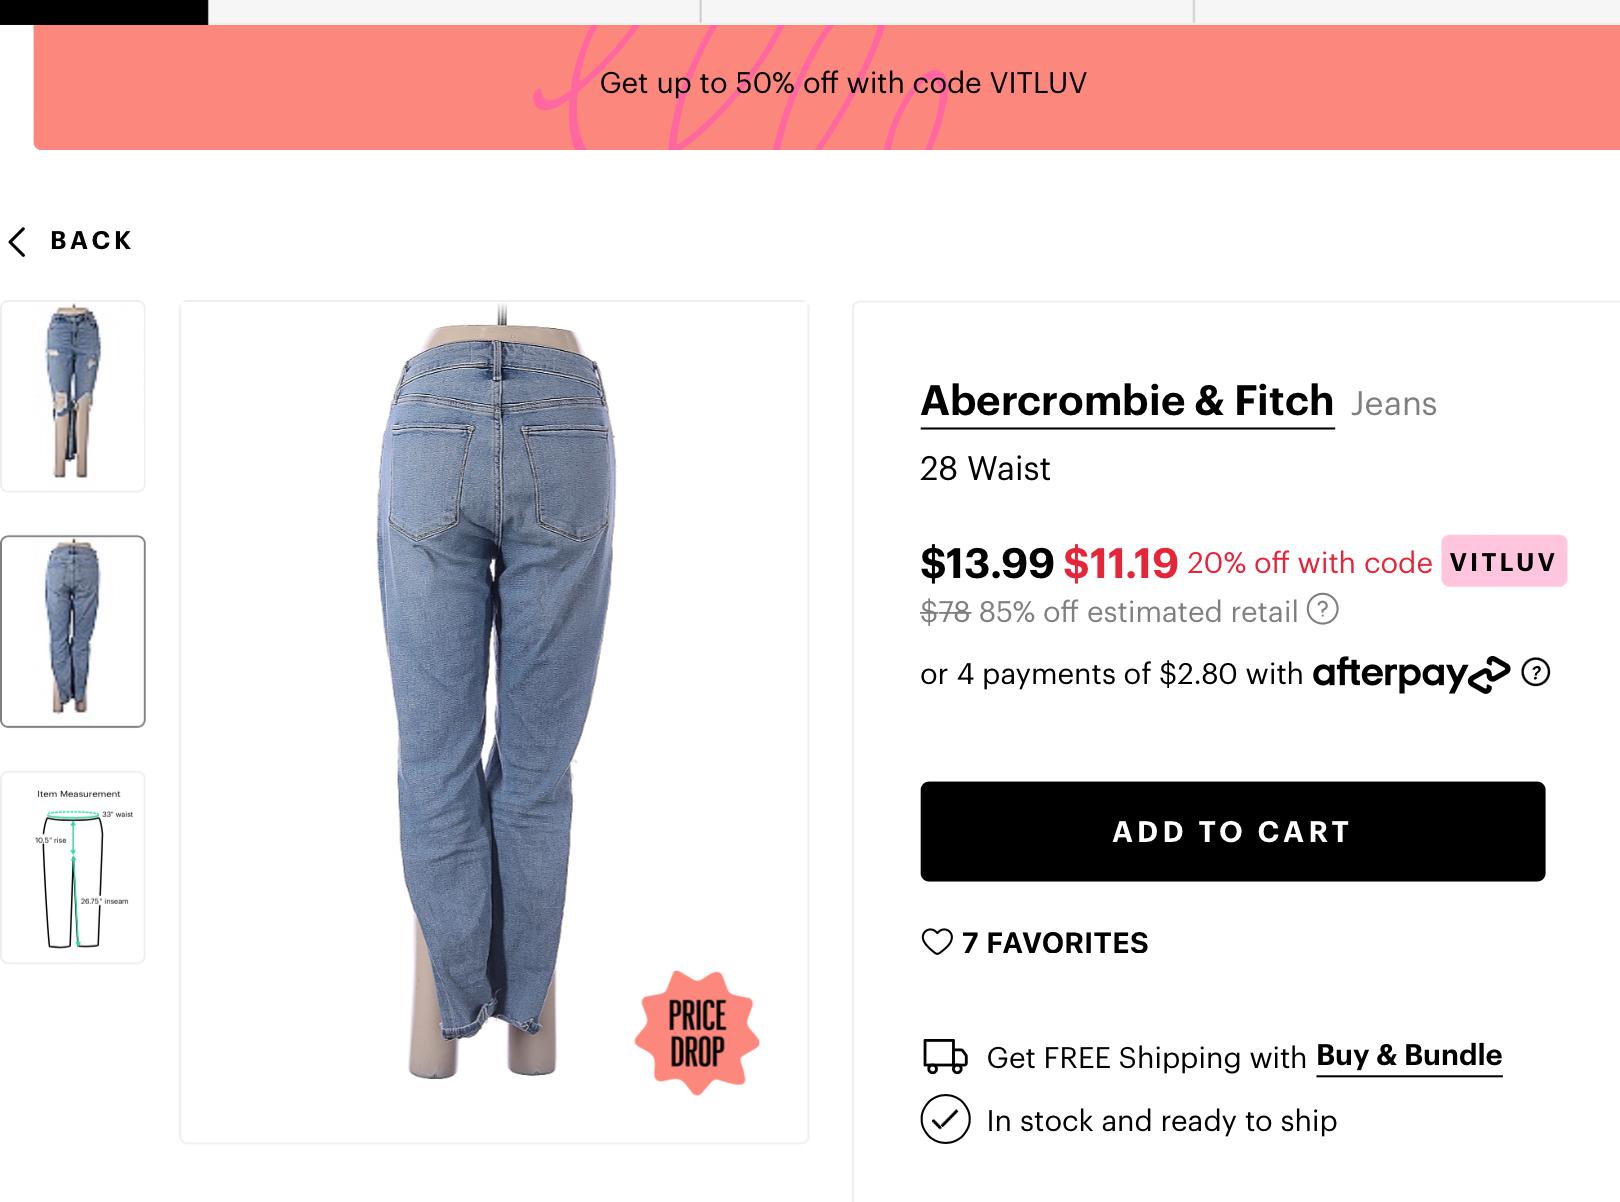
Task: Click the 7 FAVORITES count text
Action: [x=1053, y=941]
